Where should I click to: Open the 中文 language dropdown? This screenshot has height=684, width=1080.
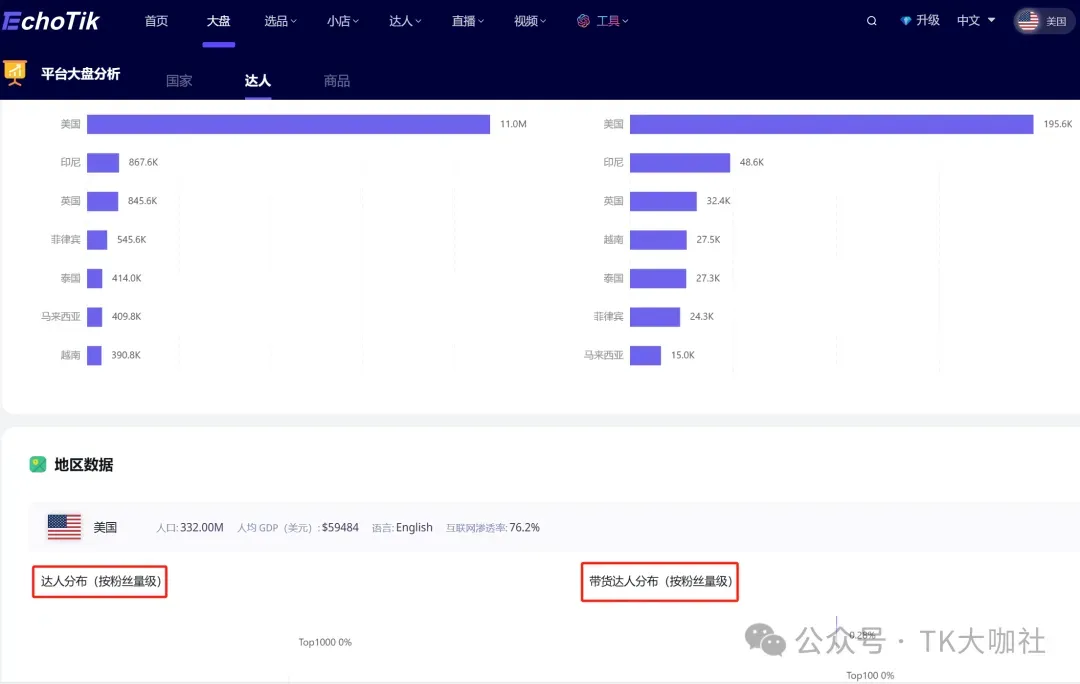click(x=976, y=21)
